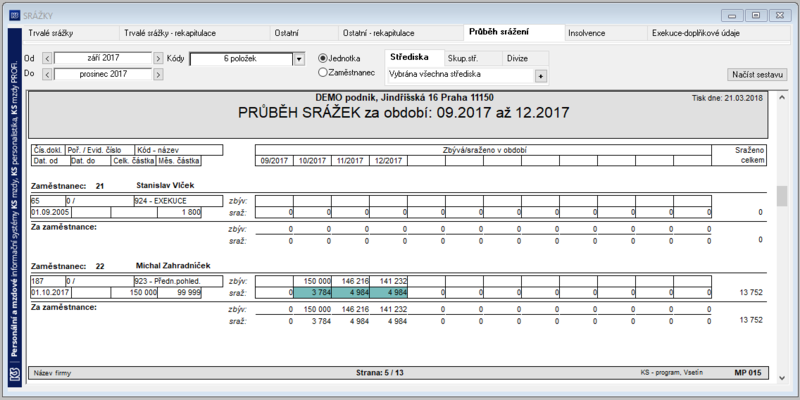Click the Kódy combo box showing 6 položek
The image size is (800, 400).
[x=242, y=59]
